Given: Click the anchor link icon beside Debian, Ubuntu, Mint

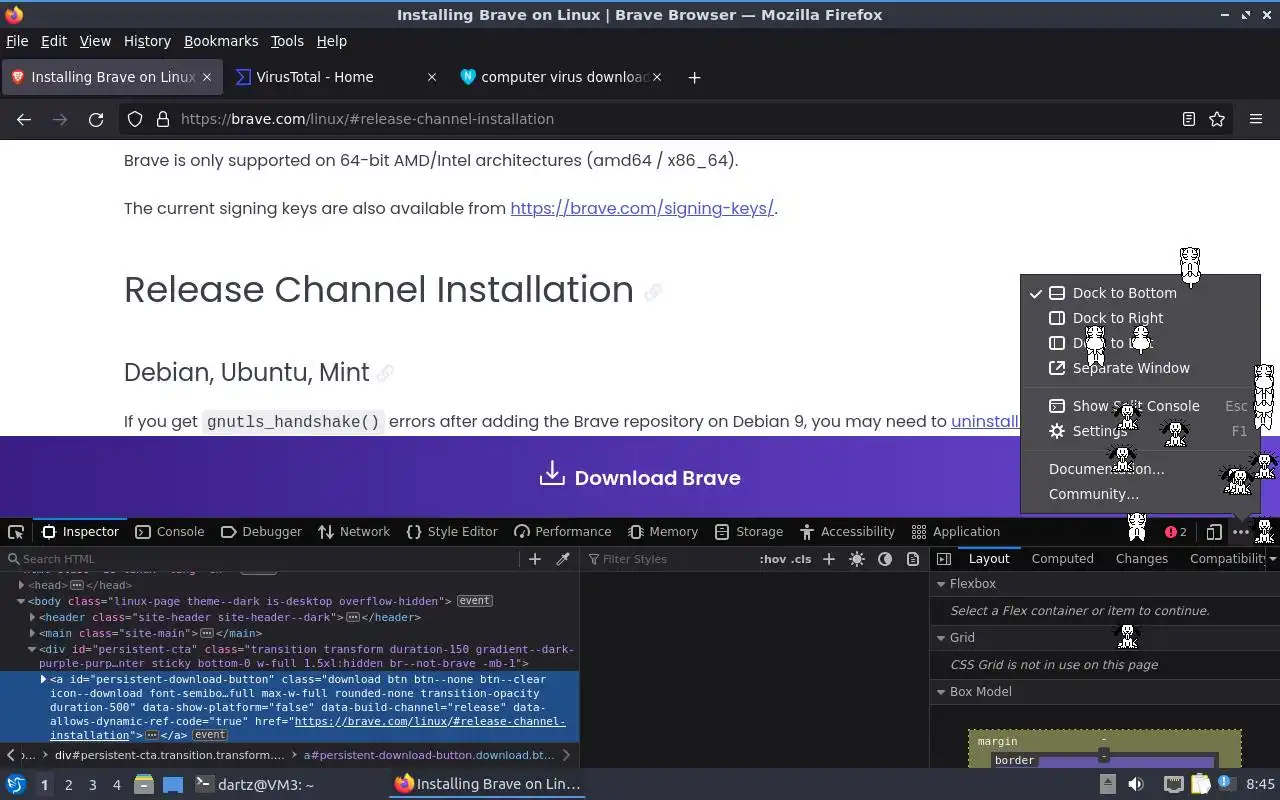Looking at the screenshot, I should click(x=385, y=373).
